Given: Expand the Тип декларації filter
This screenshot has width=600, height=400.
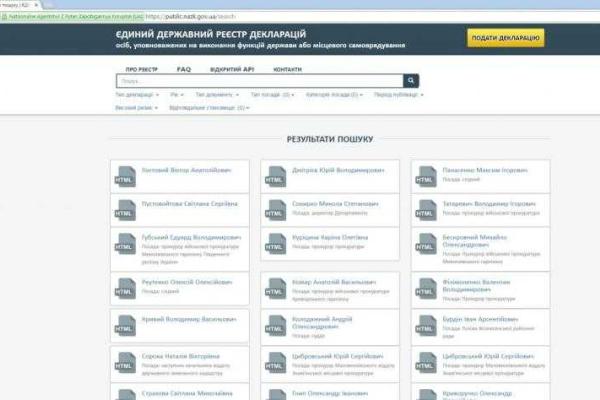Looking at the screenshot, I should tap(137, 95).
